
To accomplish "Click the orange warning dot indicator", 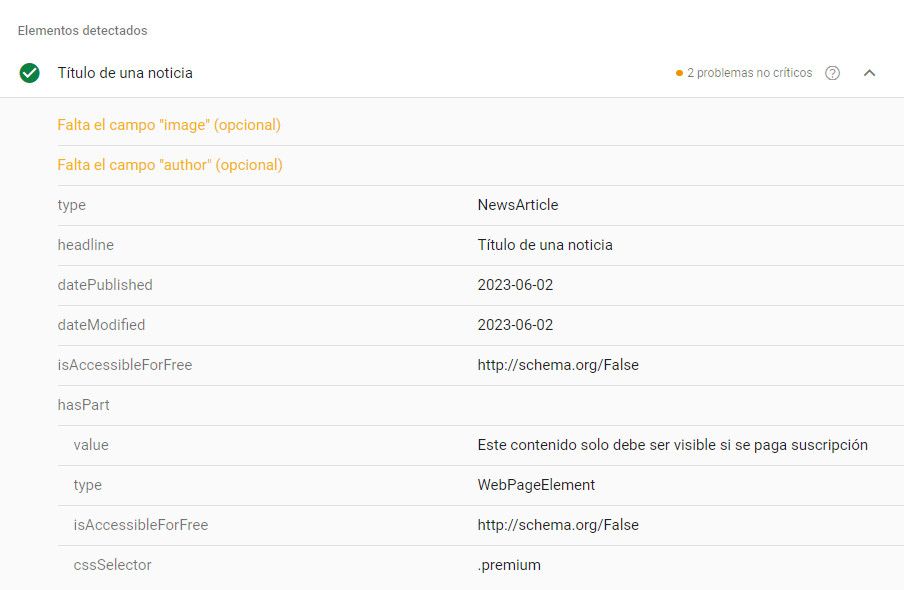I will click(681, 72).
